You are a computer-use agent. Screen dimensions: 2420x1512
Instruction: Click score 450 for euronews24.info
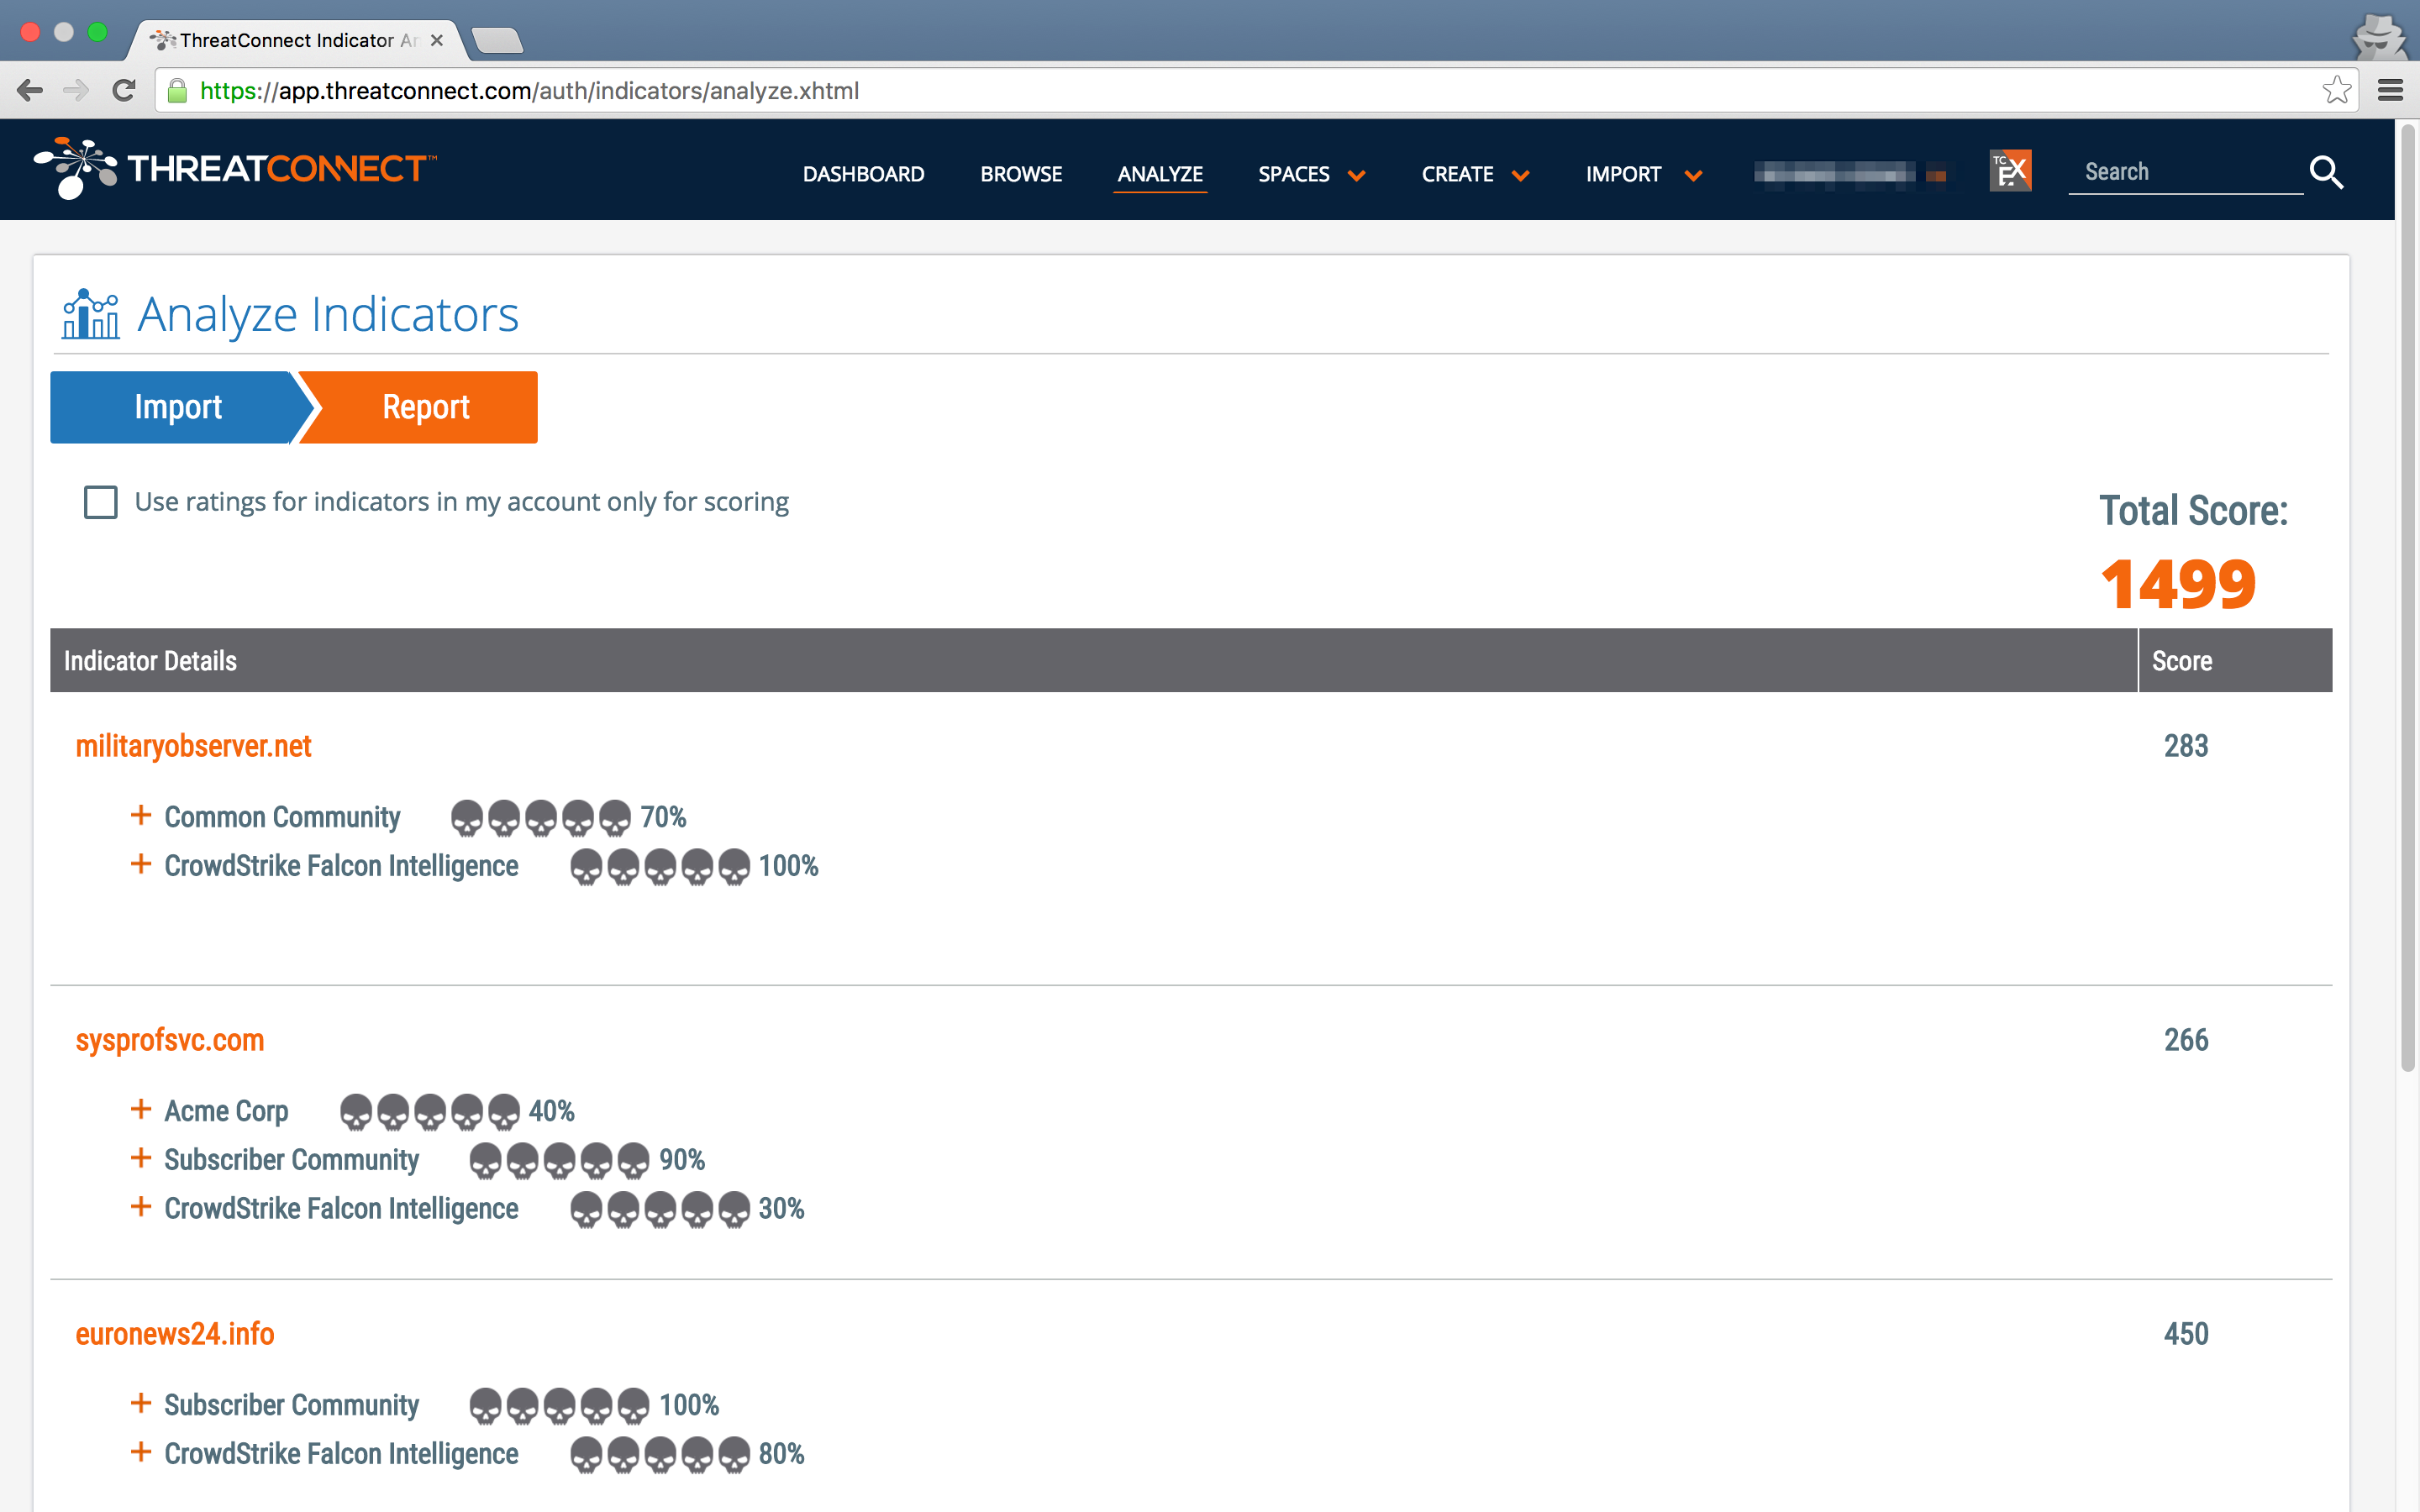(2186, 1334)
